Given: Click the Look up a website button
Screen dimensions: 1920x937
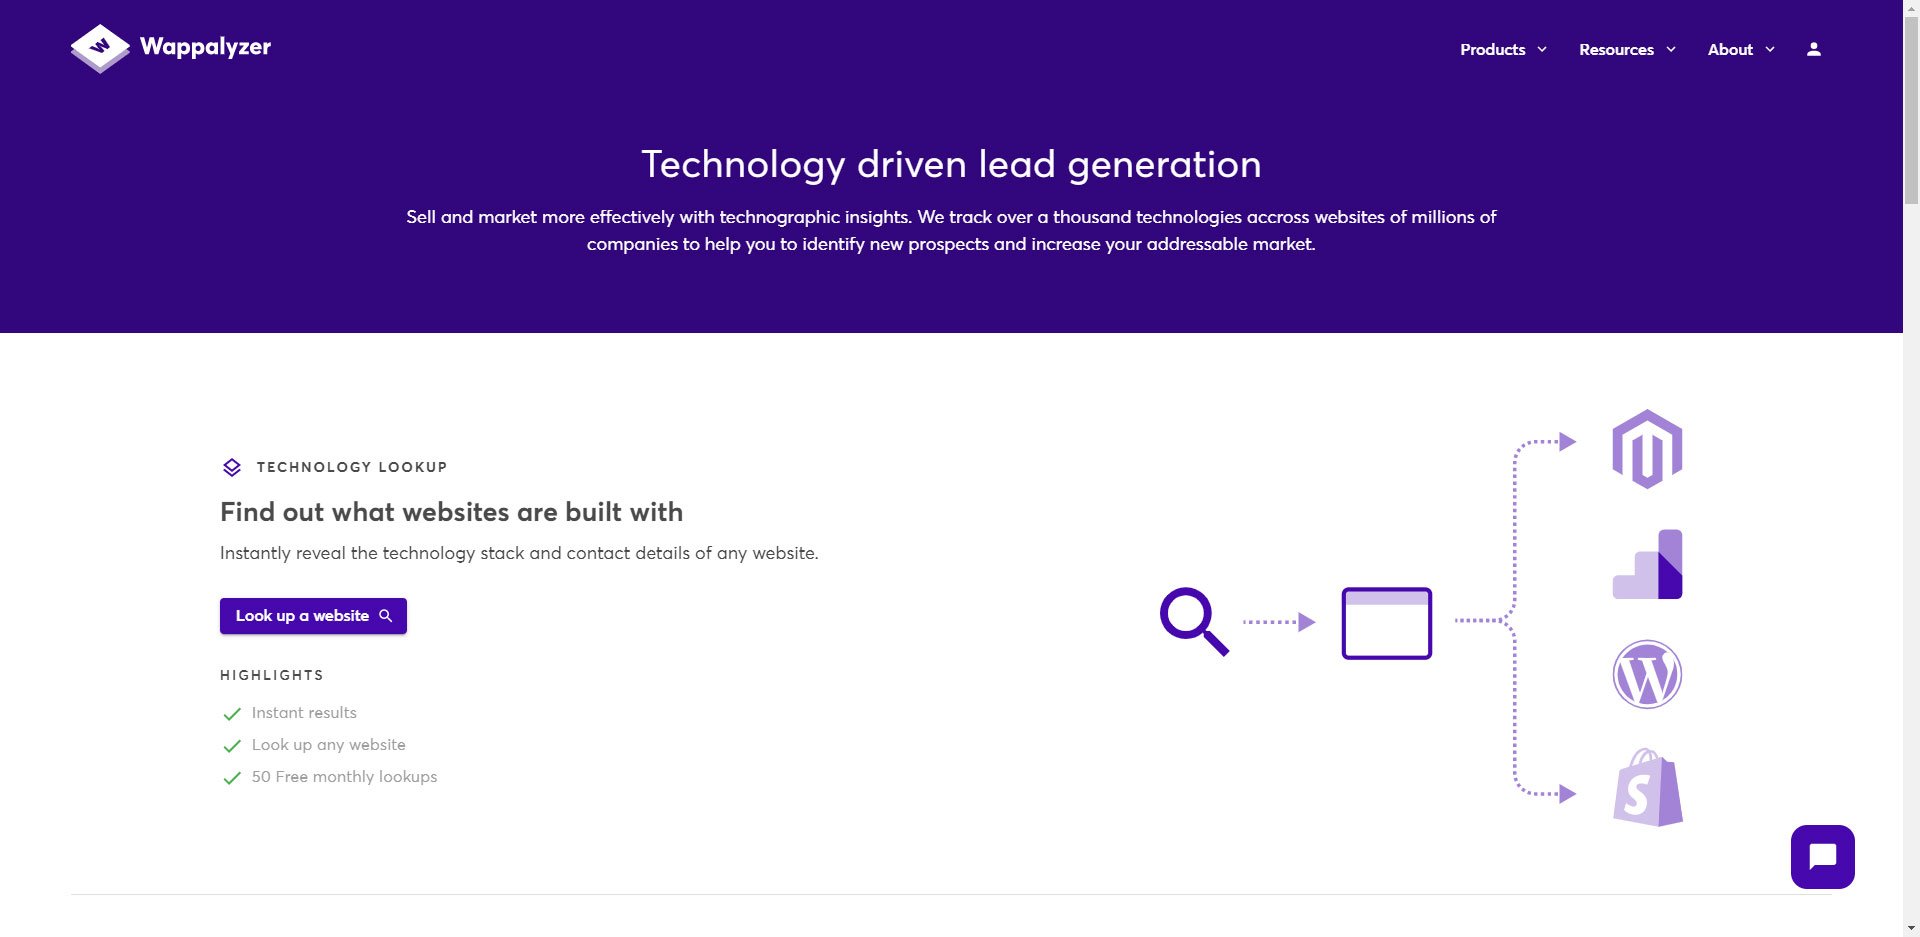Looking at the screenshot, I should (x=313, y=616).
